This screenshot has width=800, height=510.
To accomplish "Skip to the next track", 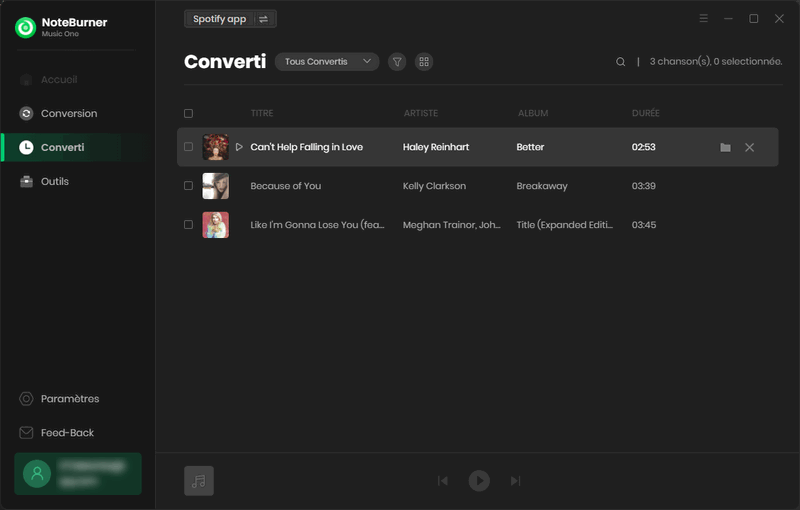I will [x=515, y=481].
